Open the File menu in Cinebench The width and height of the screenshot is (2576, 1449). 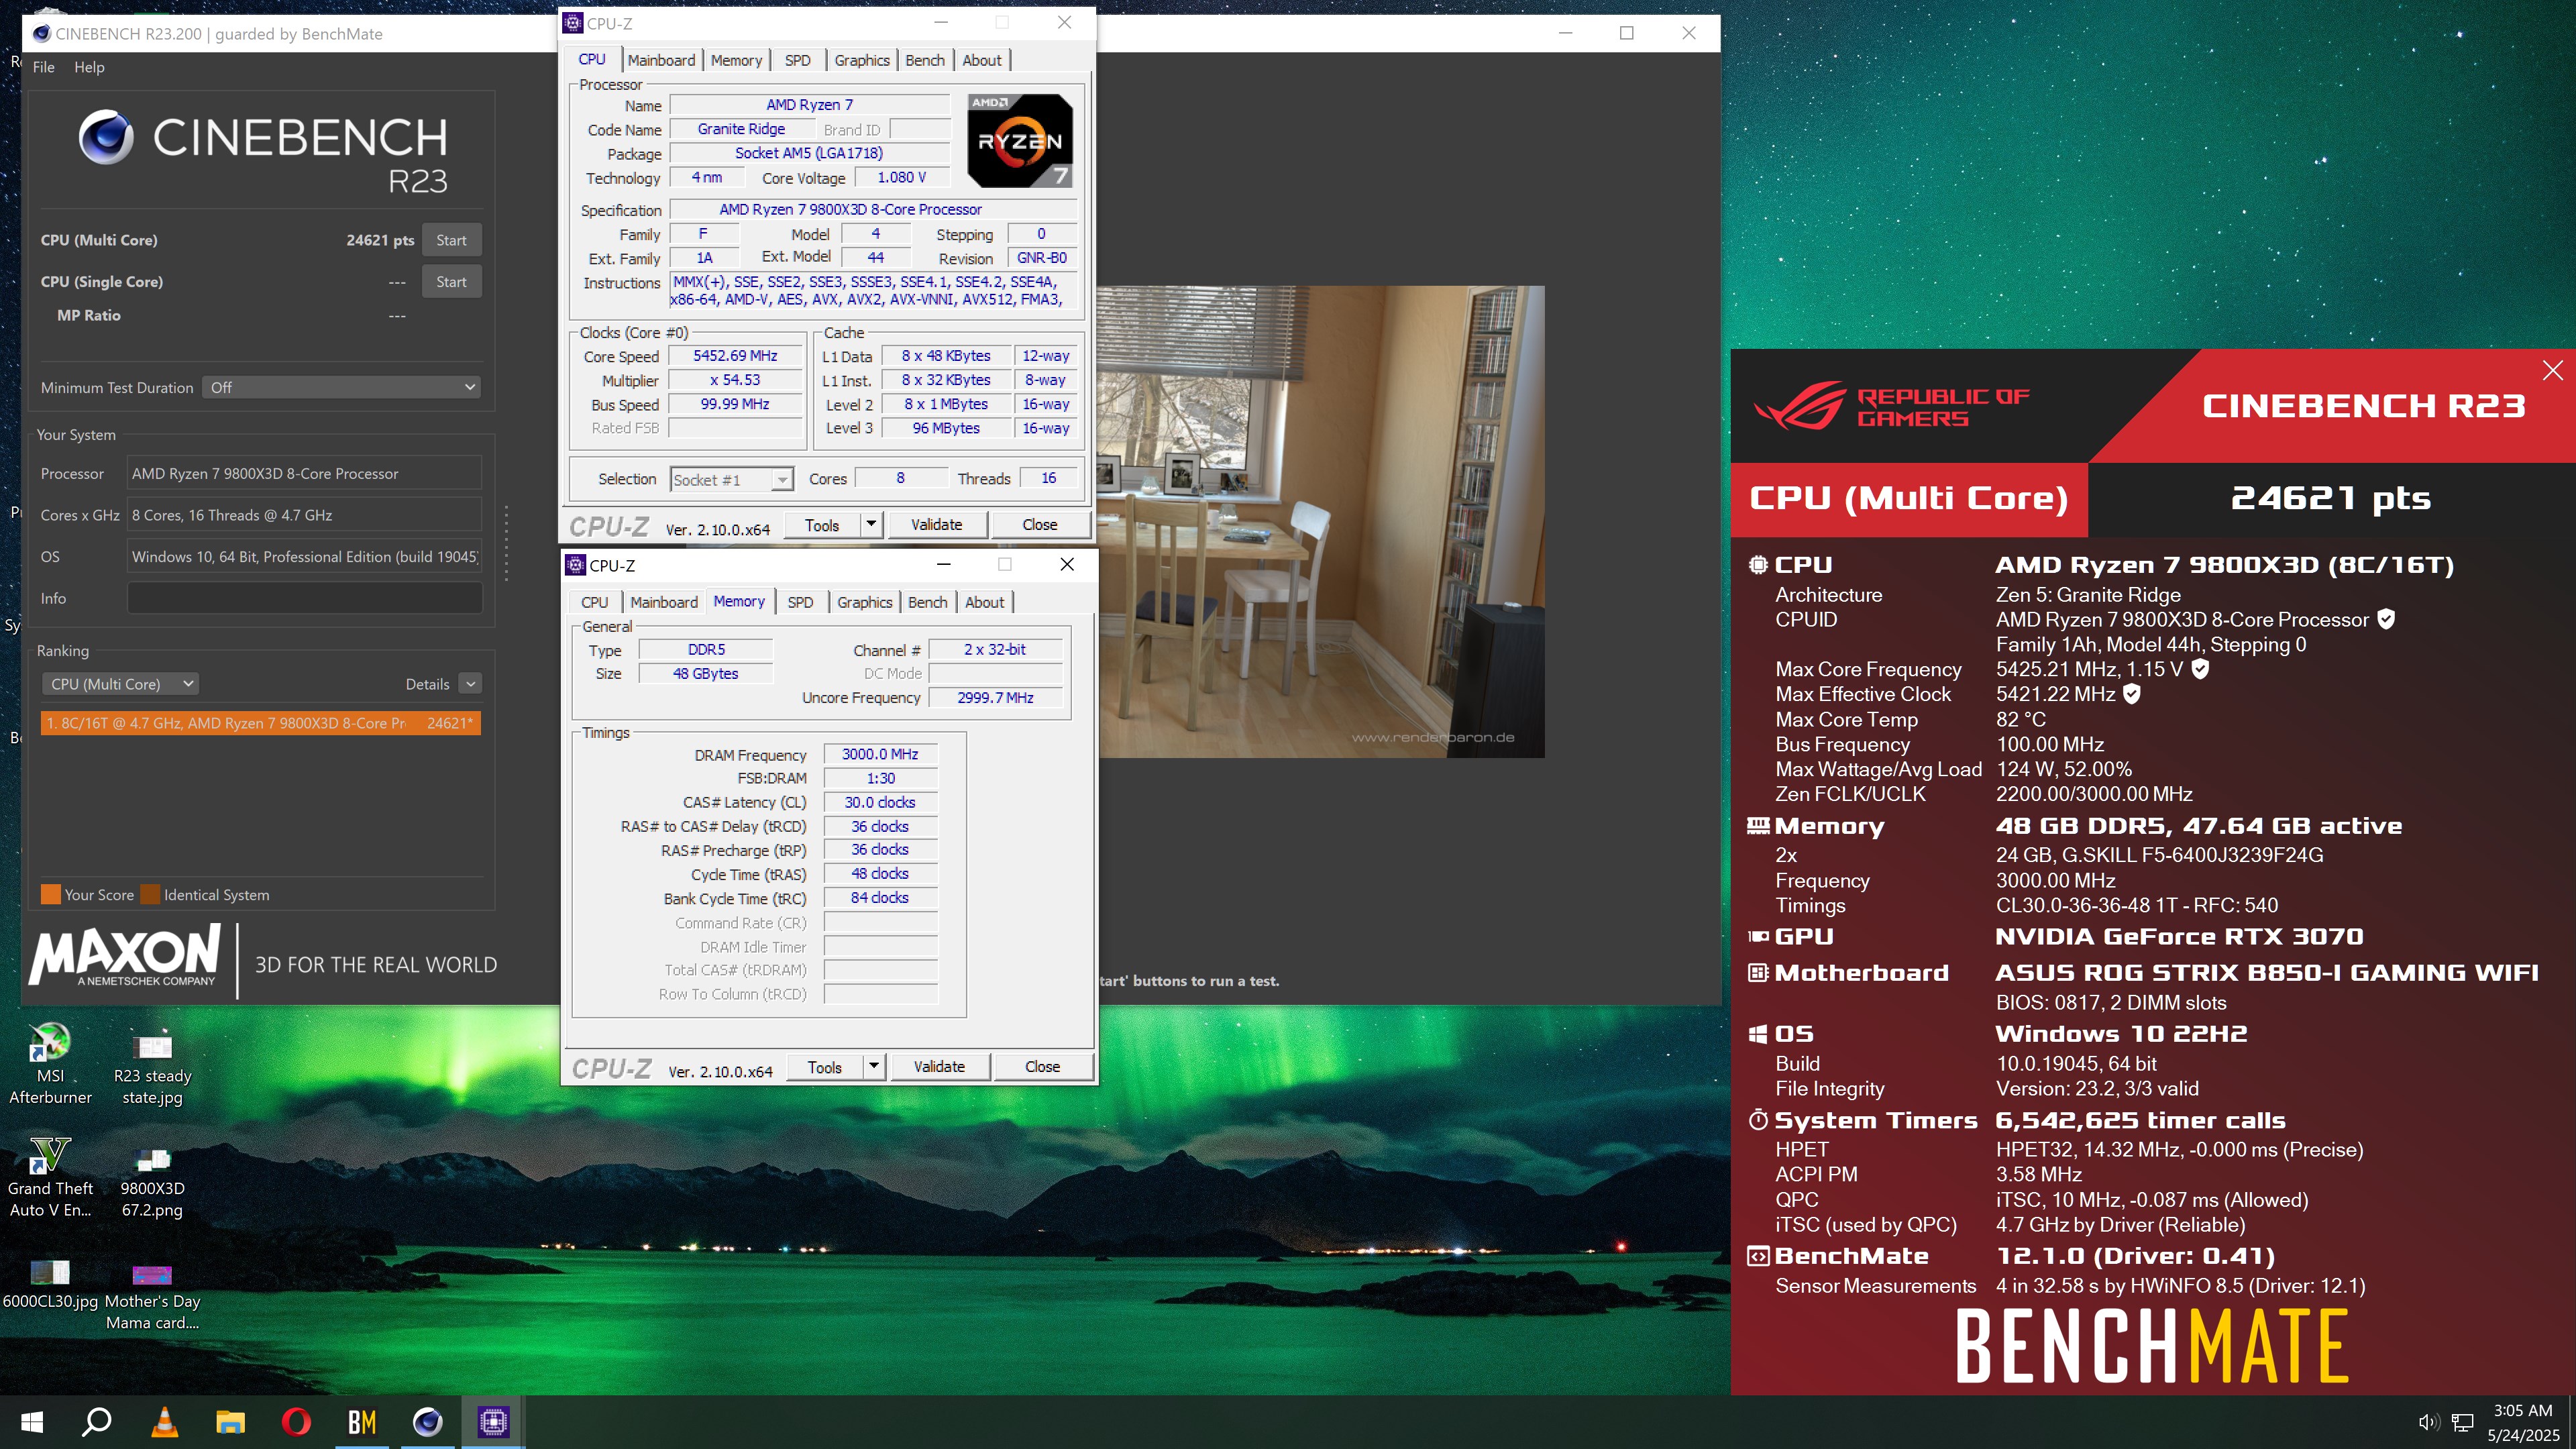[44, 67]
